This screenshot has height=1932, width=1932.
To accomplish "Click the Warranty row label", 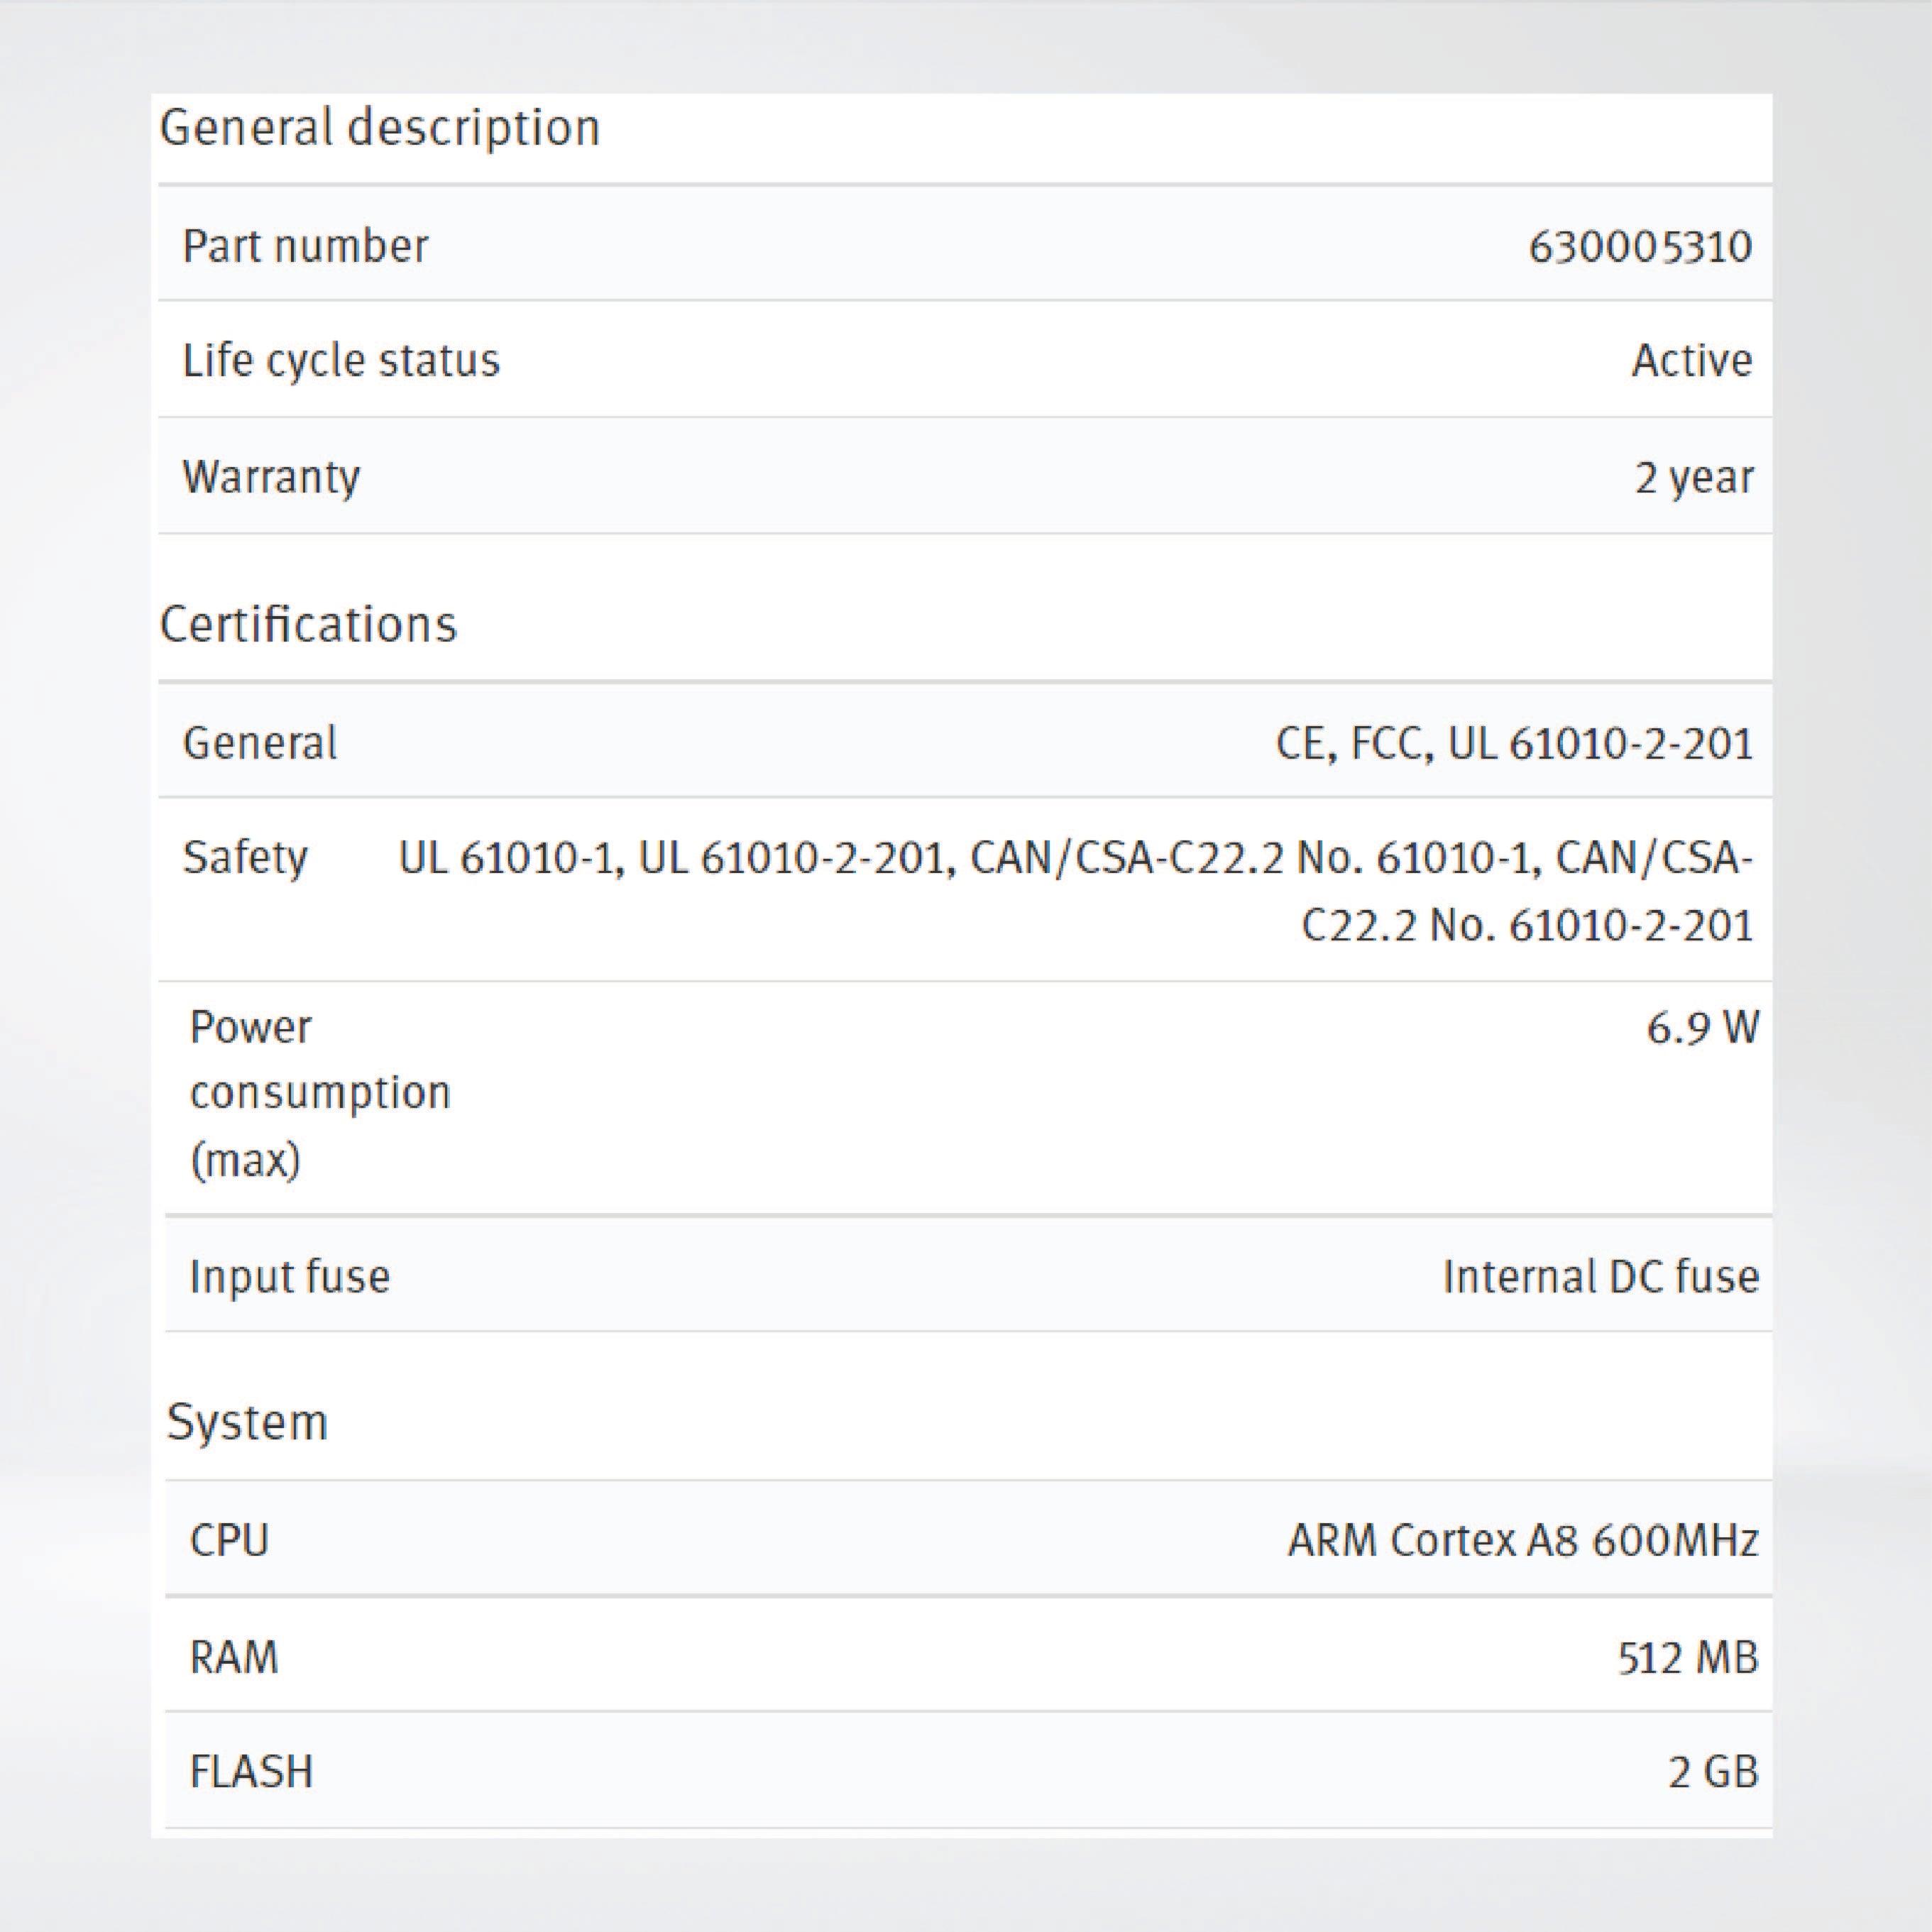I will [271, 477].
